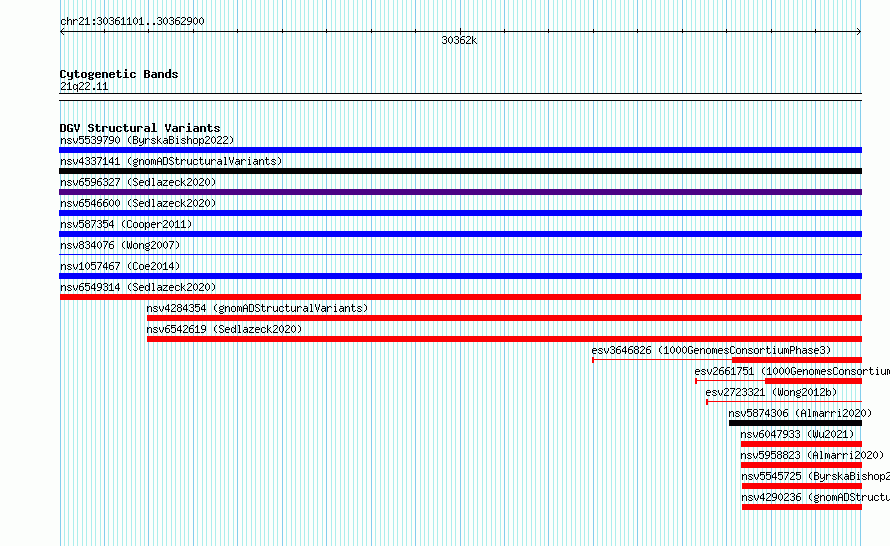The image size is (890, 546).
Task: Click the red bar of nsv6542619
Action: pyautogui.click(x=504, y=339)
